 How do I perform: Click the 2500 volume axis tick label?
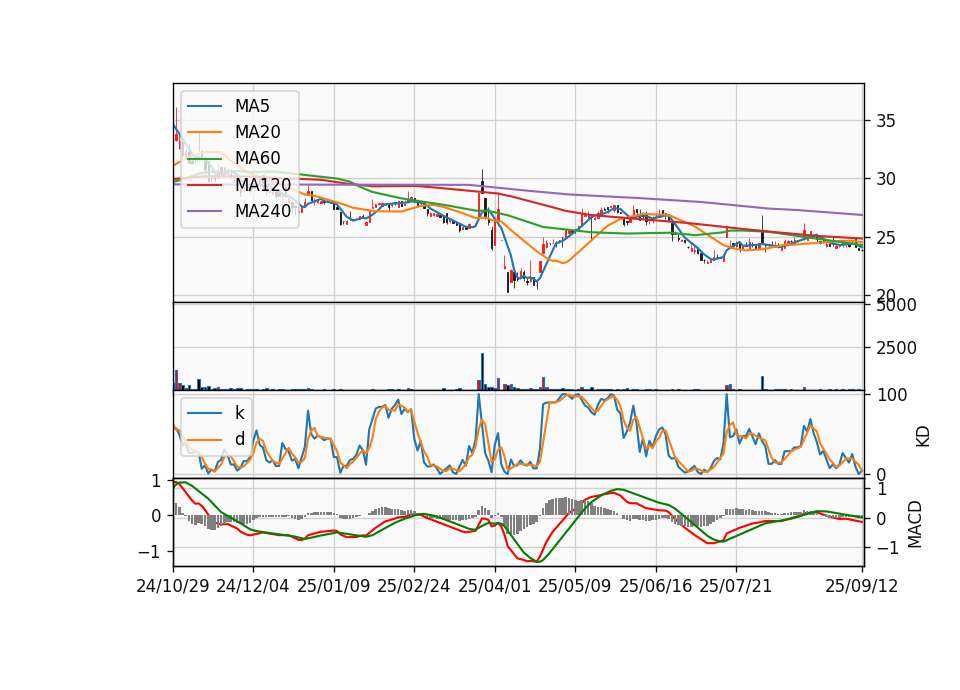tap(896, 348)
